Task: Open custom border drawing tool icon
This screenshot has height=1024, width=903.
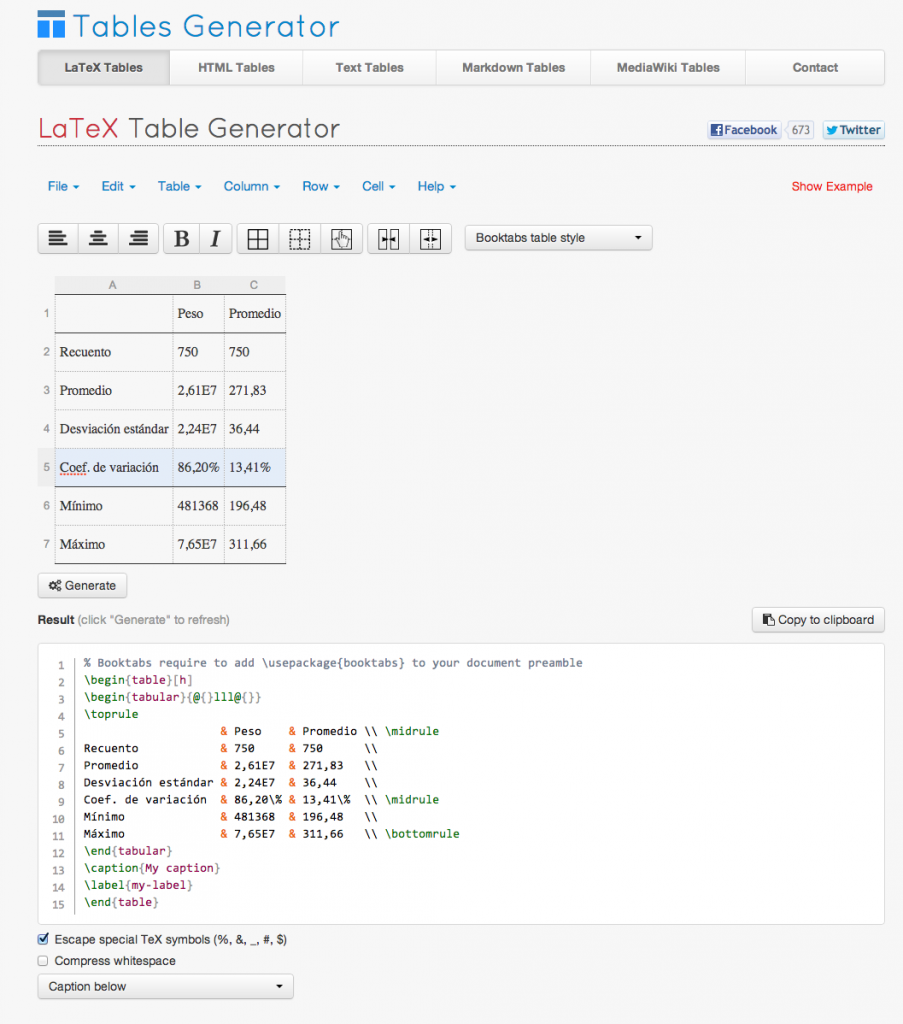Action: tap(341, 238)
